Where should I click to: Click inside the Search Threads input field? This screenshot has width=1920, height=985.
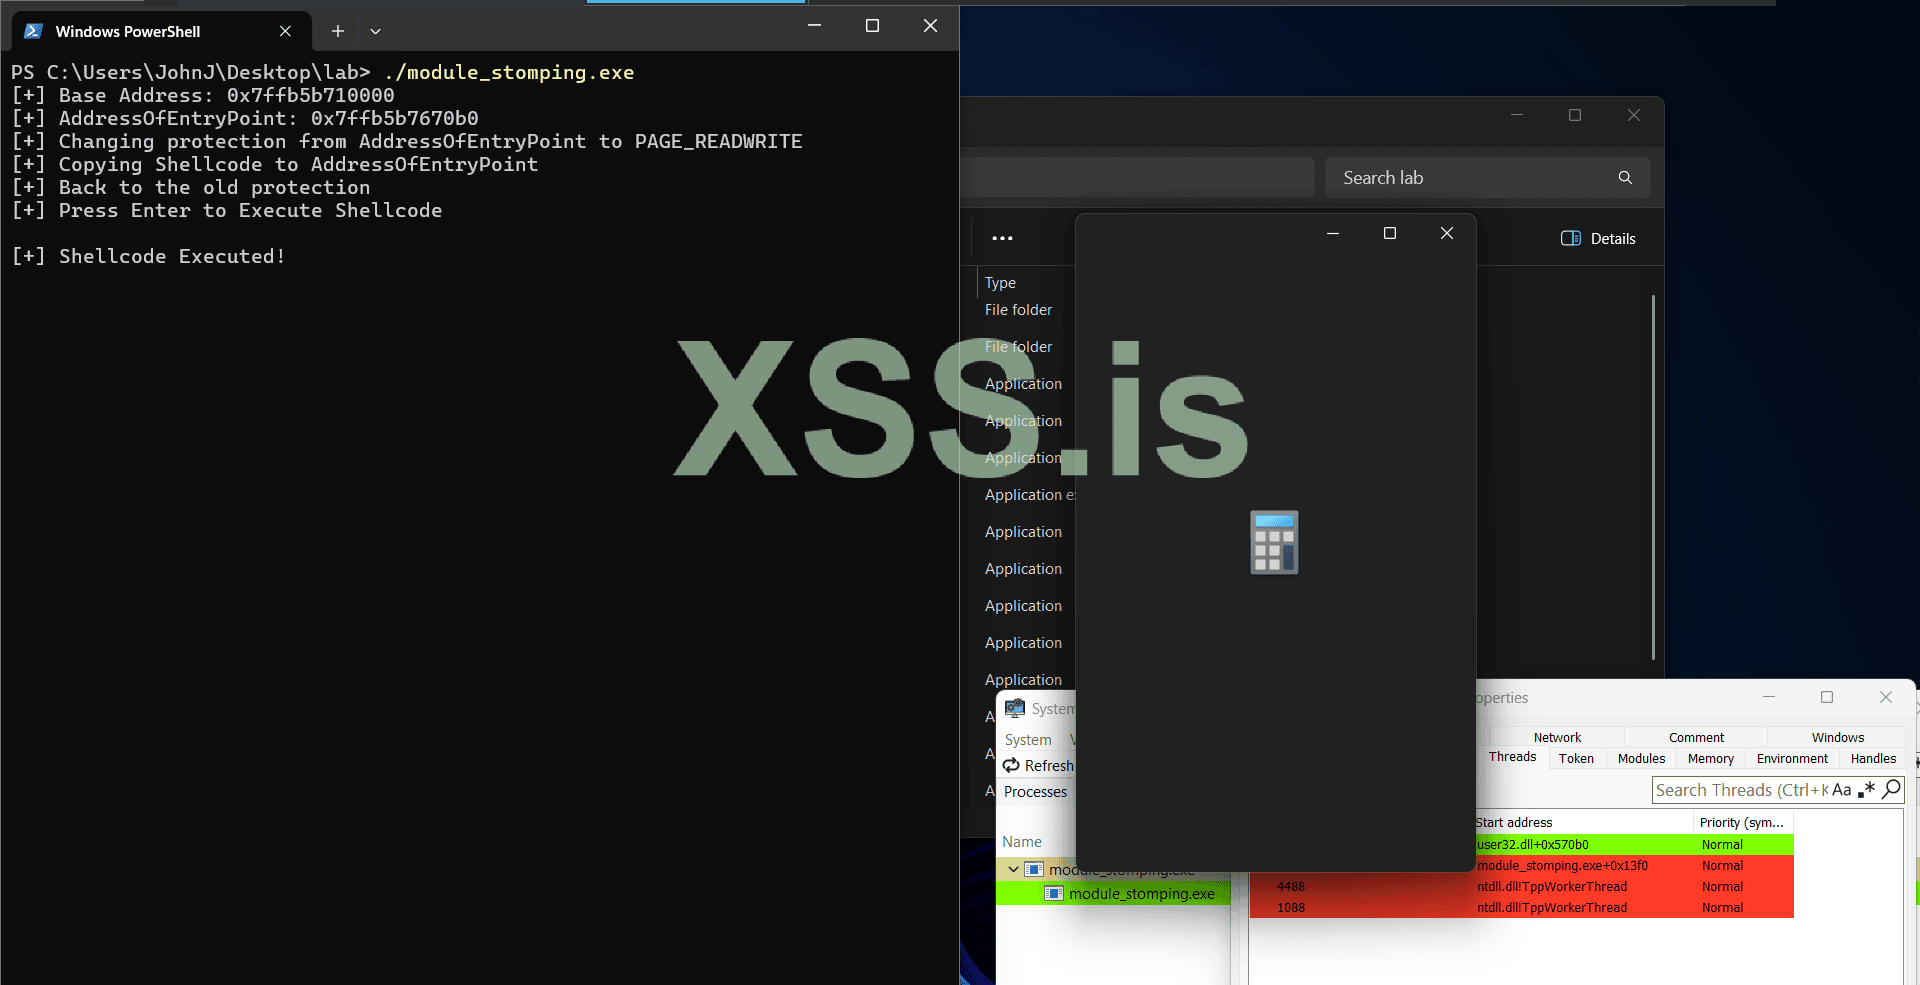click(1740, 790)
